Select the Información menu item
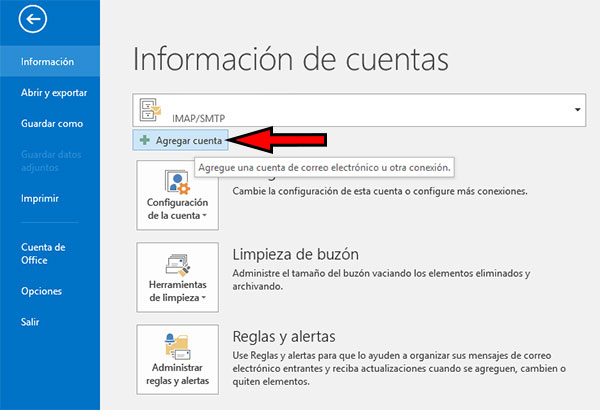The width and height of the screenshot is (600, 410). tap(48, 62)
